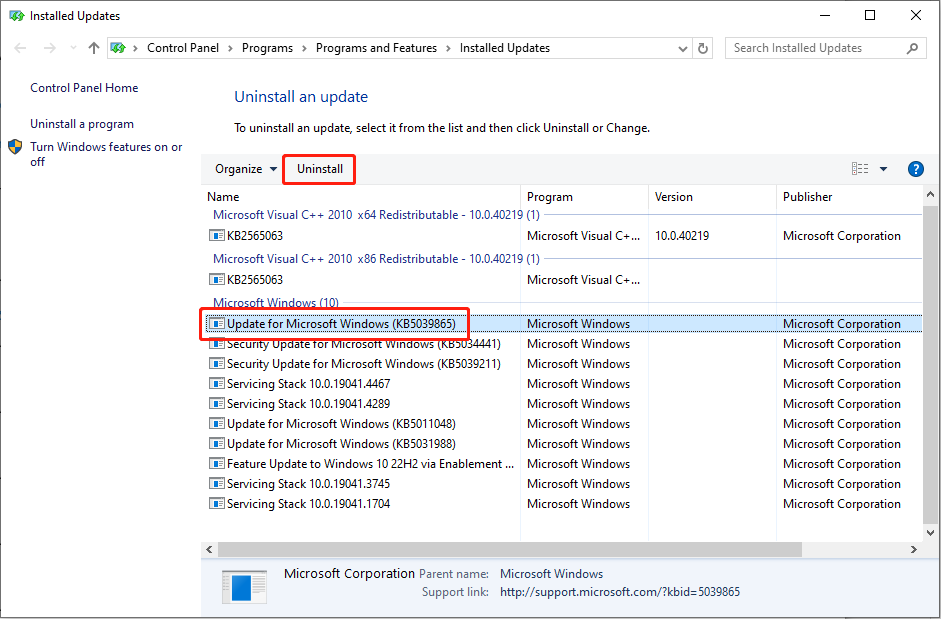Click the Installed Updates title bar icon
The width and height of the screenshot is (941, 619).
(x=17, y=16)
